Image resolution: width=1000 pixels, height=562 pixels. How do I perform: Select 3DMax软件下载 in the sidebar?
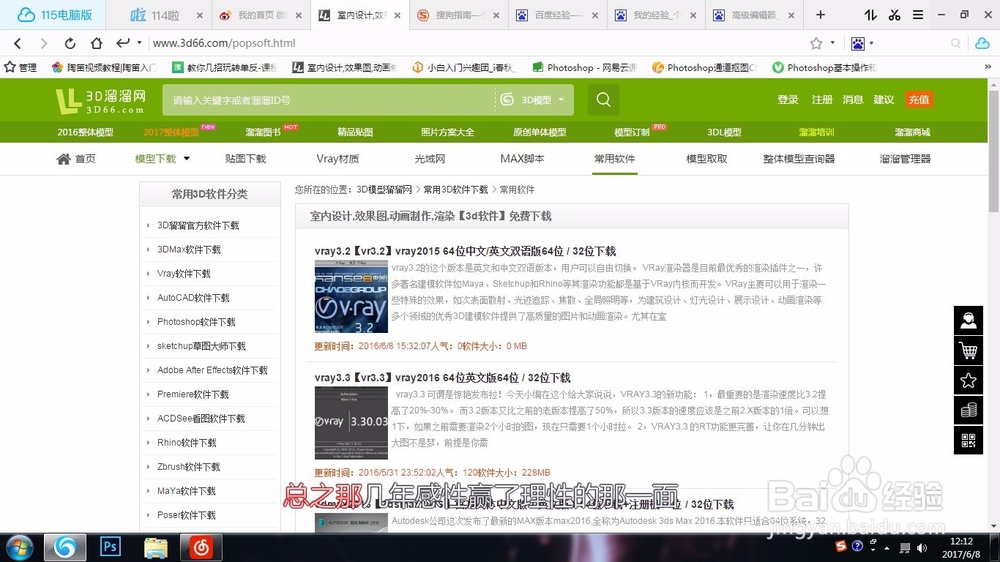pos(189,249)
